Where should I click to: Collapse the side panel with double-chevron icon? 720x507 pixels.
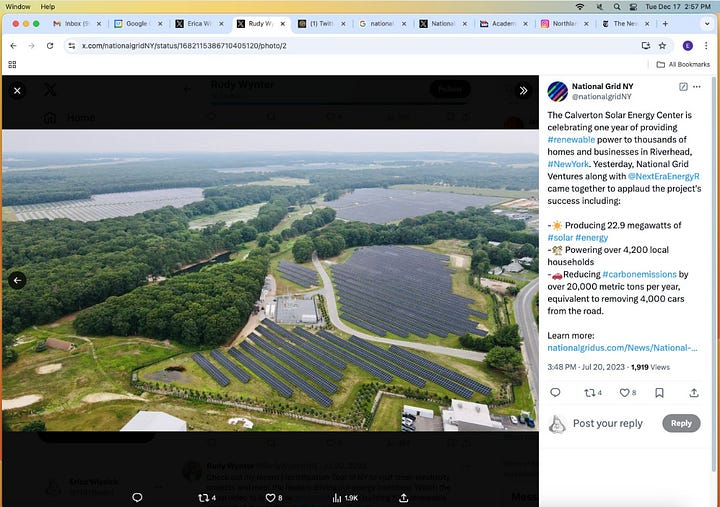pos(523,90)
